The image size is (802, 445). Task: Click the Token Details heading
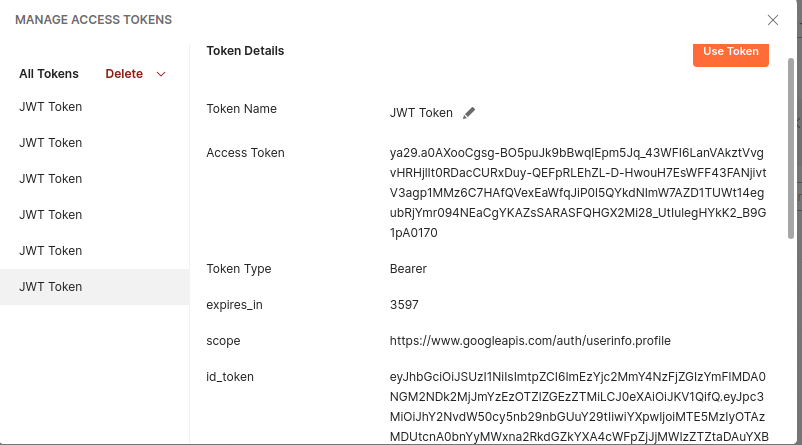pyautogui.click(x=245, y=51)
